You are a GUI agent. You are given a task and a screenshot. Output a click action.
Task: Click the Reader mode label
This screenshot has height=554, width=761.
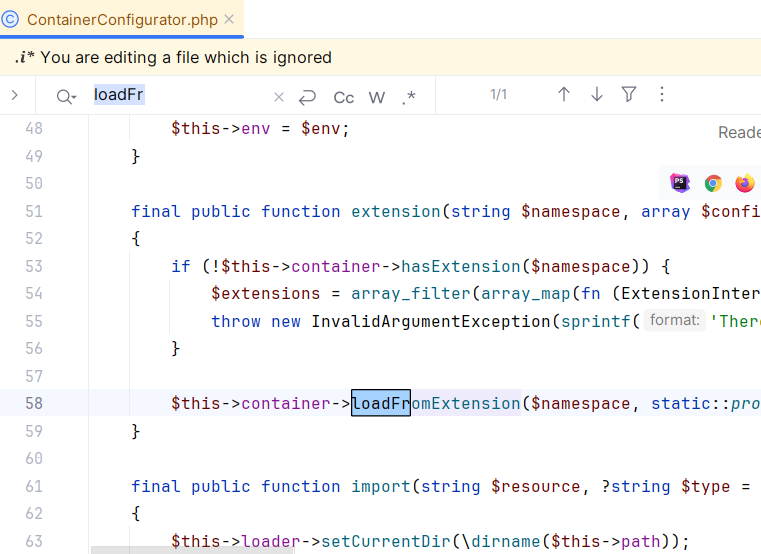[738, 133]
